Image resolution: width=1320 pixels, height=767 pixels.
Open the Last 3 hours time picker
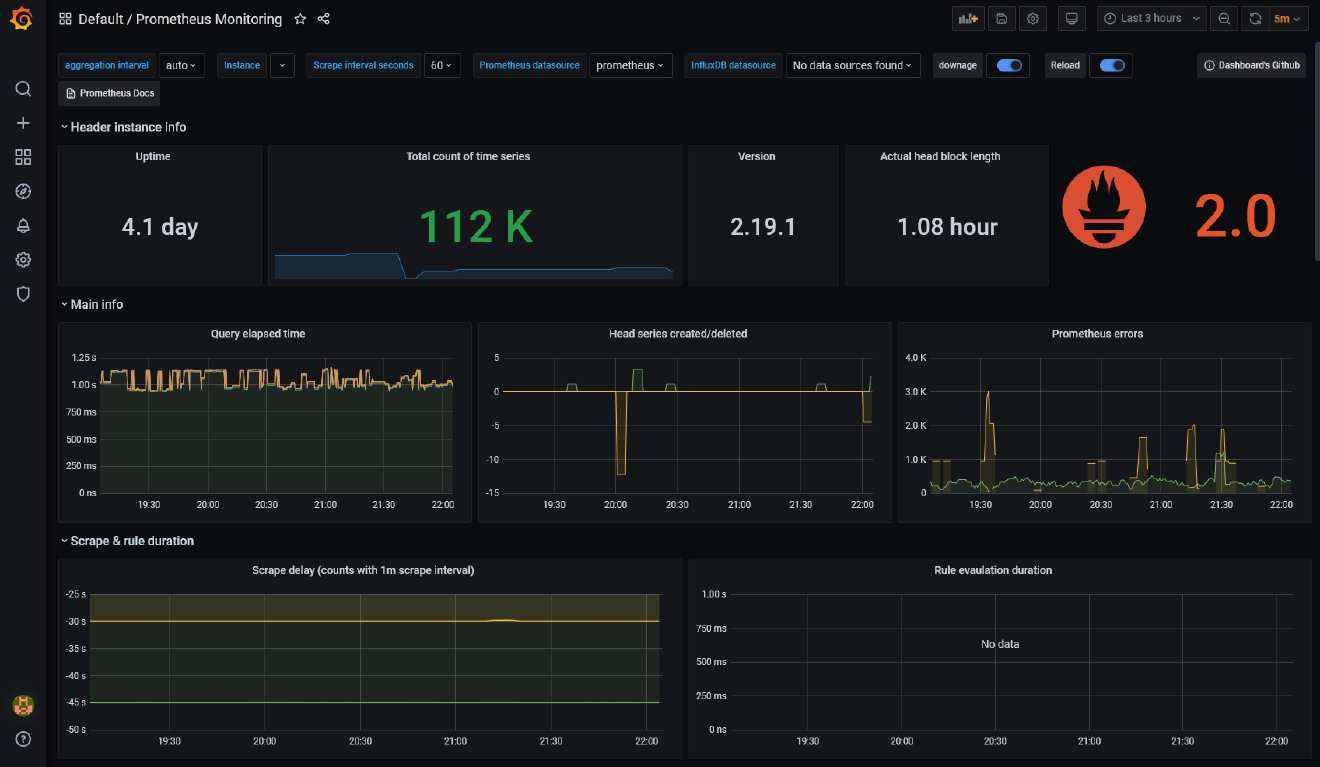pos(1150,18)
